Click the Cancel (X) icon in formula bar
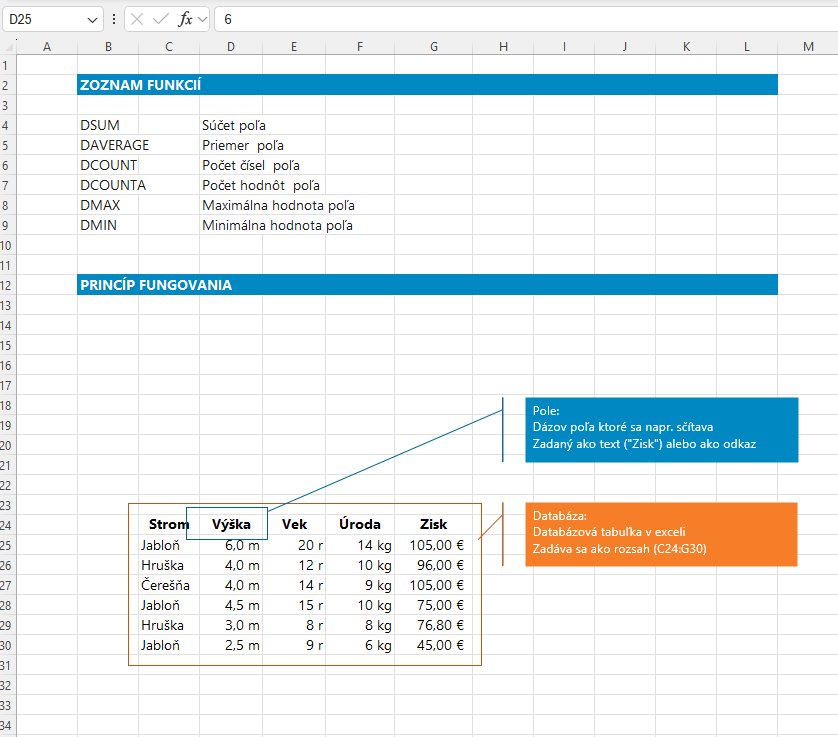 click(137, 19)
